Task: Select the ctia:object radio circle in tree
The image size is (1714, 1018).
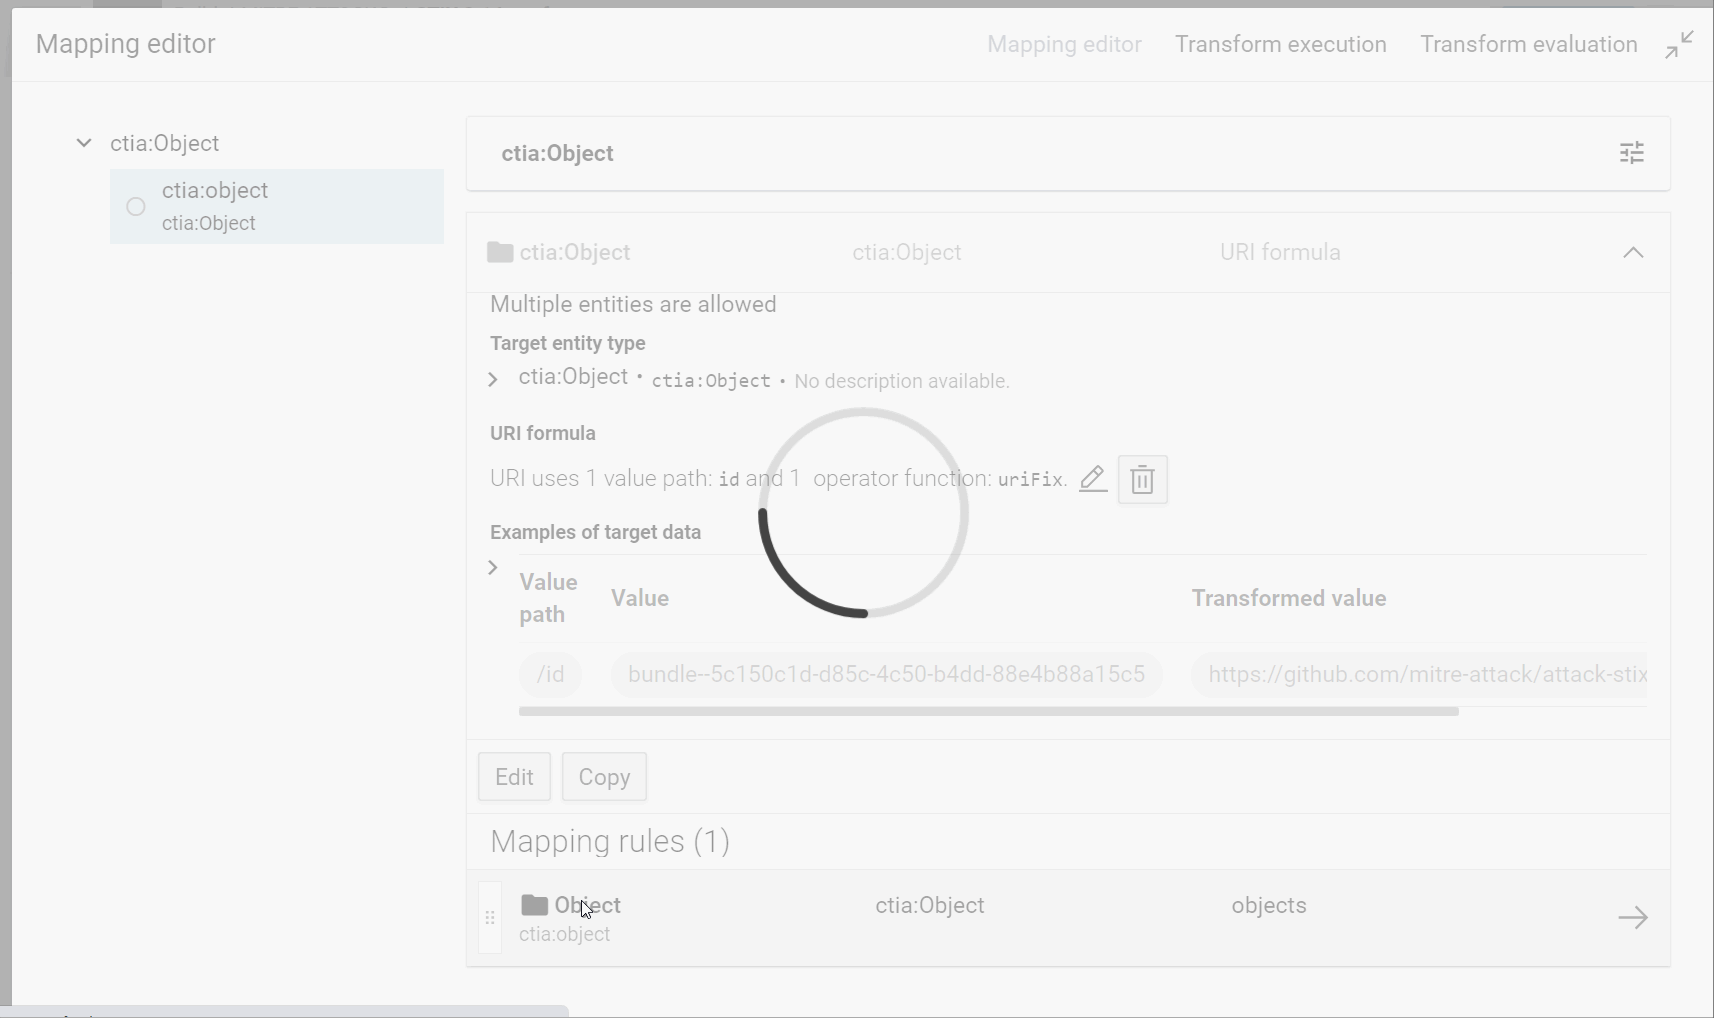Action: coord(136,207)
